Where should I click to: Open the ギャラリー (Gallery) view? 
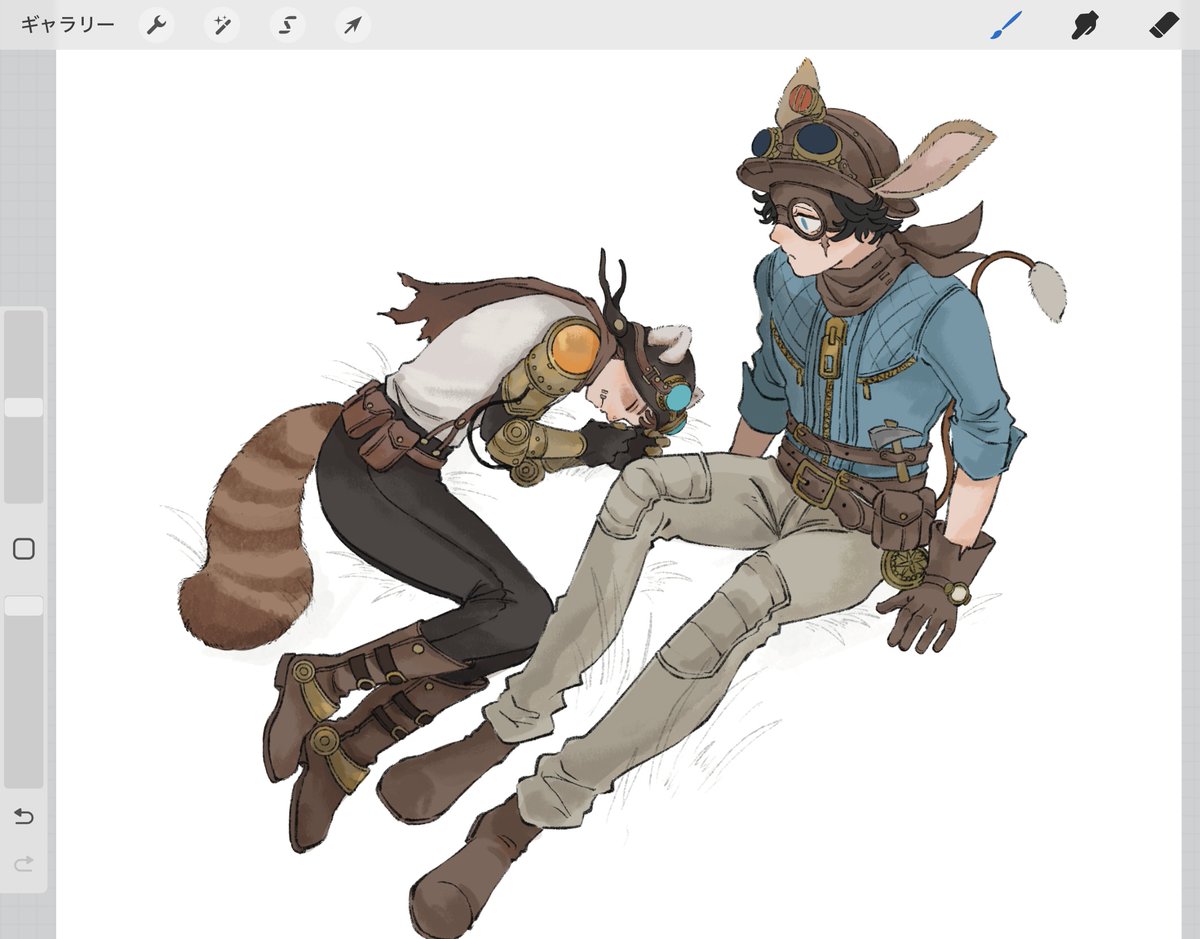68,25
